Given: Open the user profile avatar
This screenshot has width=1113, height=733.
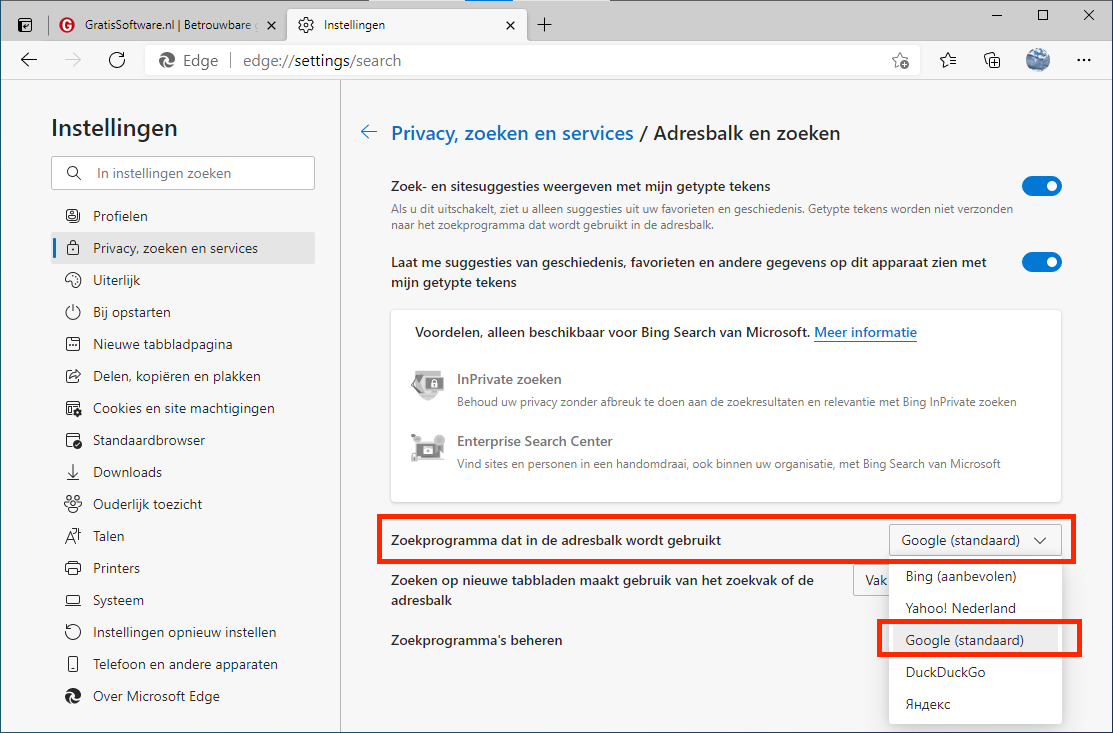Looking at the screenshot, I should point(1038,60).
